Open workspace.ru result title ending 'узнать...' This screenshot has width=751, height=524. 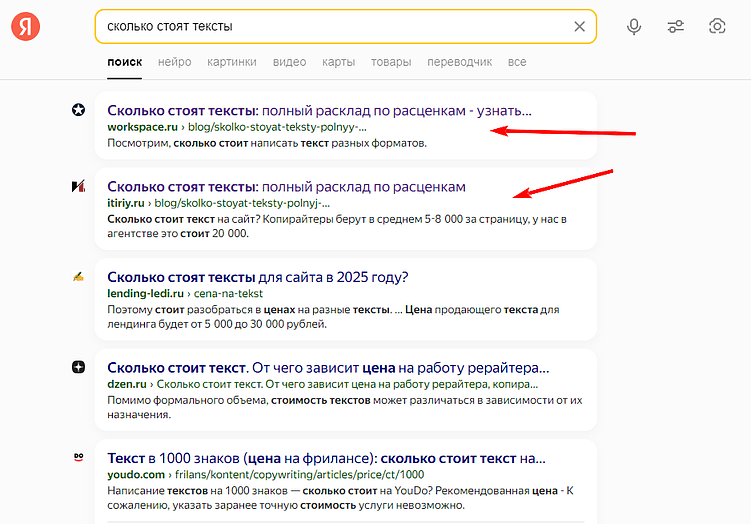point(319,111)
